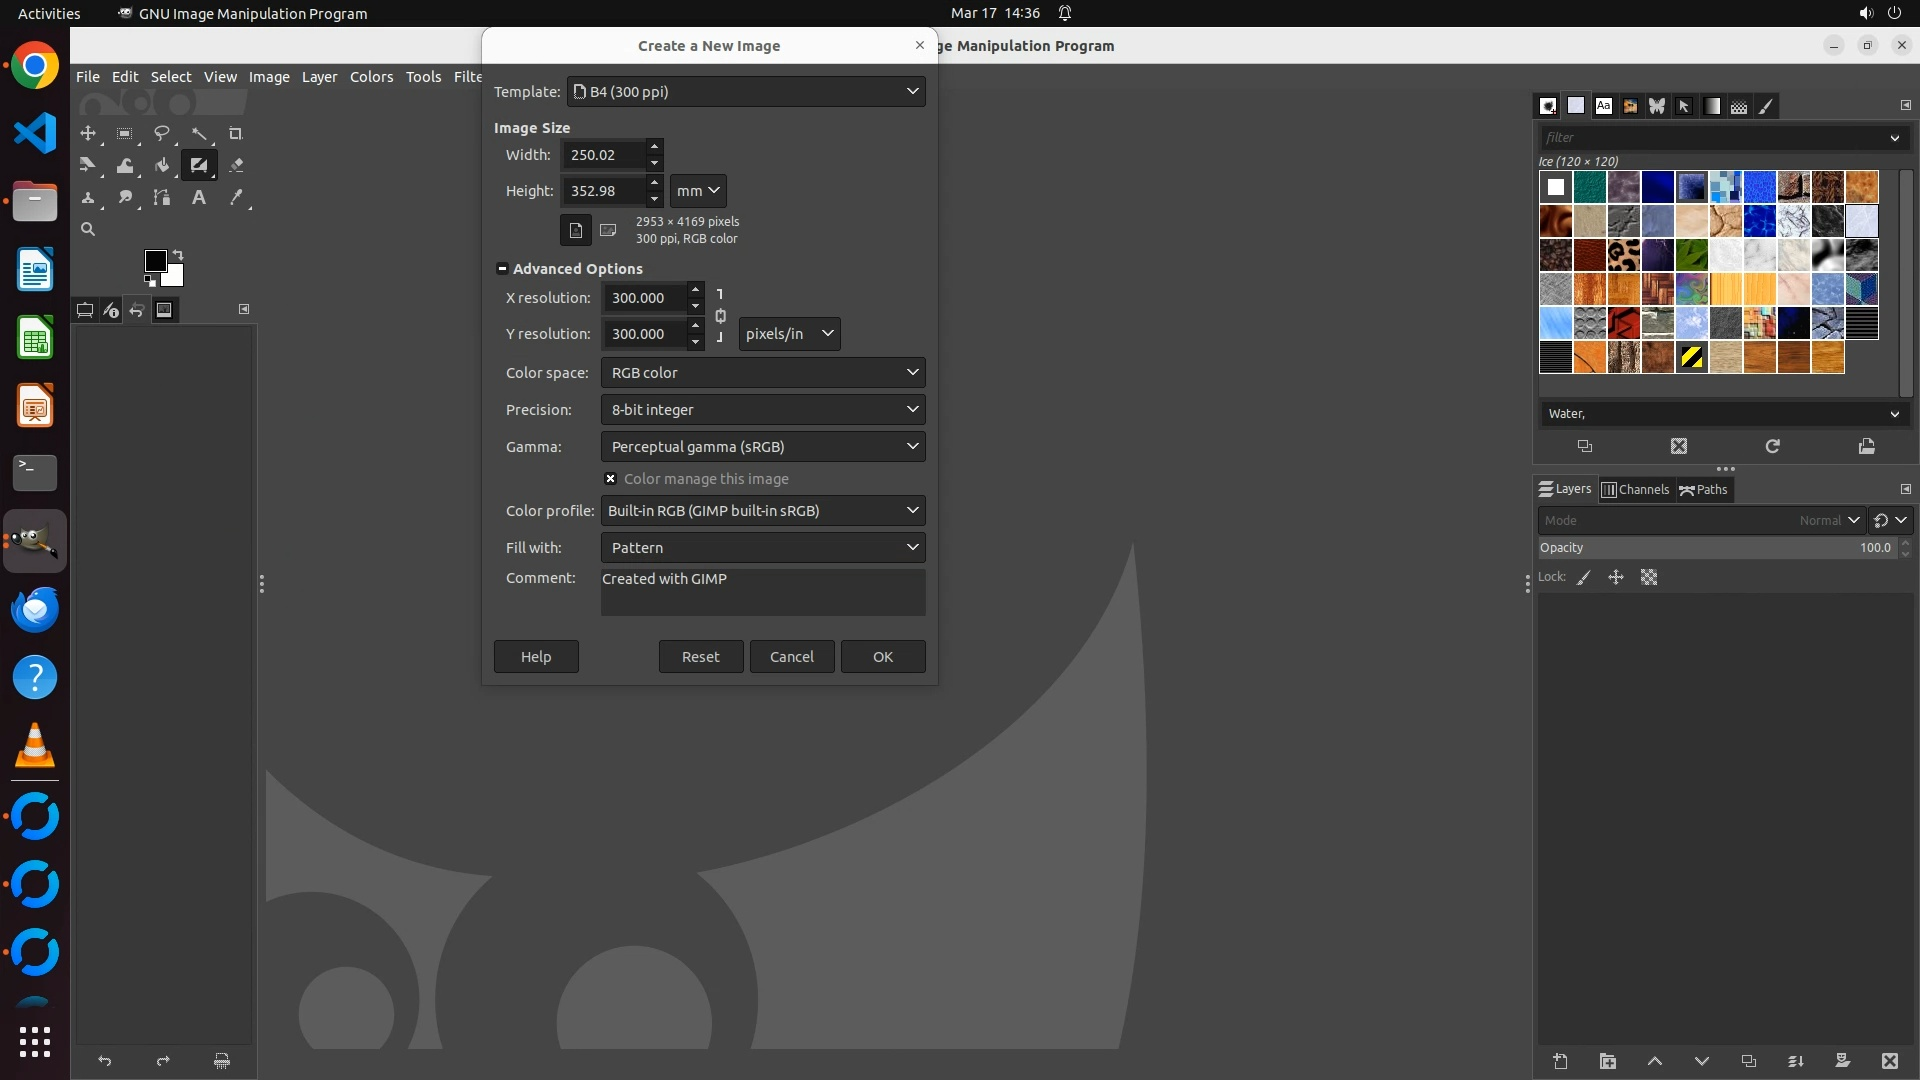Select the Eraser tool
The image size is (1920, 1080).
click(x=236, y=165)
